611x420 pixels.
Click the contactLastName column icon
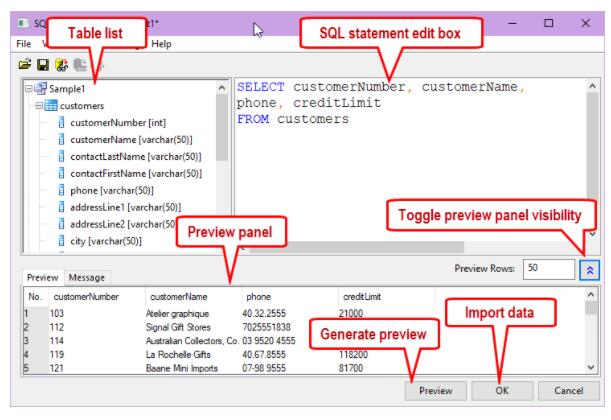pyautogui.click(x=62, y=156)
